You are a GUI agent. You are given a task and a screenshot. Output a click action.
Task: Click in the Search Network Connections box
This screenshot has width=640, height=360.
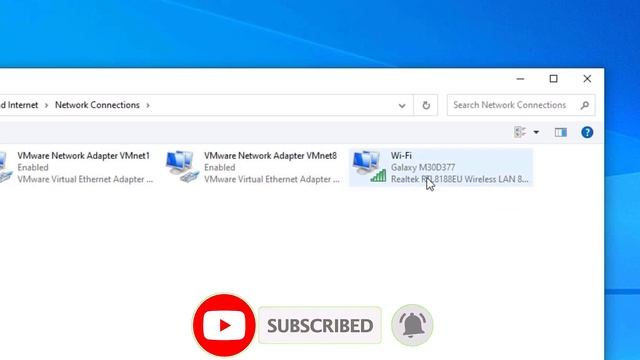pos(521,105)
